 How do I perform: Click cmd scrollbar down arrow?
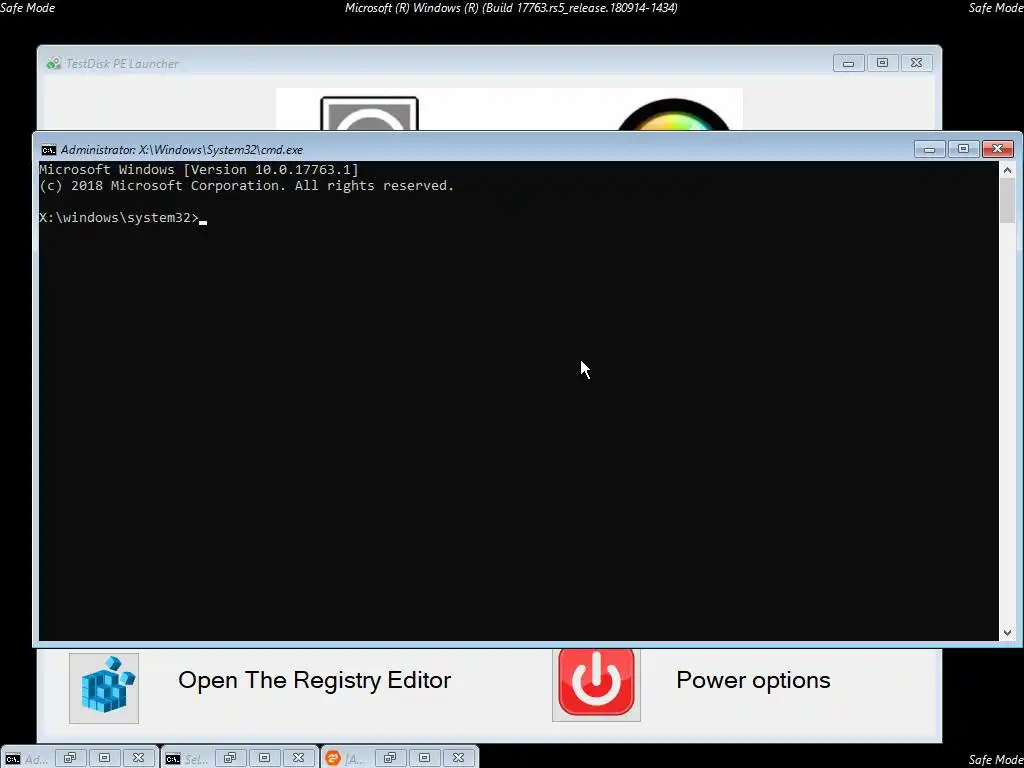(1007, 632)
